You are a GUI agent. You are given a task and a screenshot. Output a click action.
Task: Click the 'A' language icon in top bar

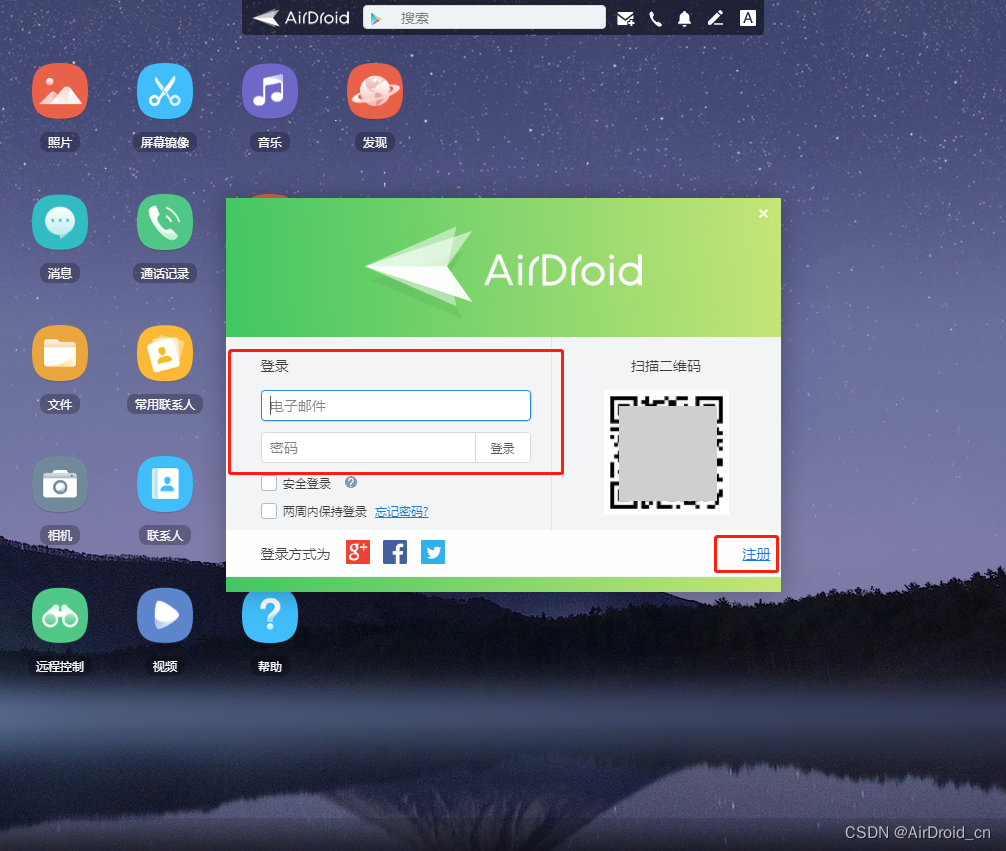[747, 18]
